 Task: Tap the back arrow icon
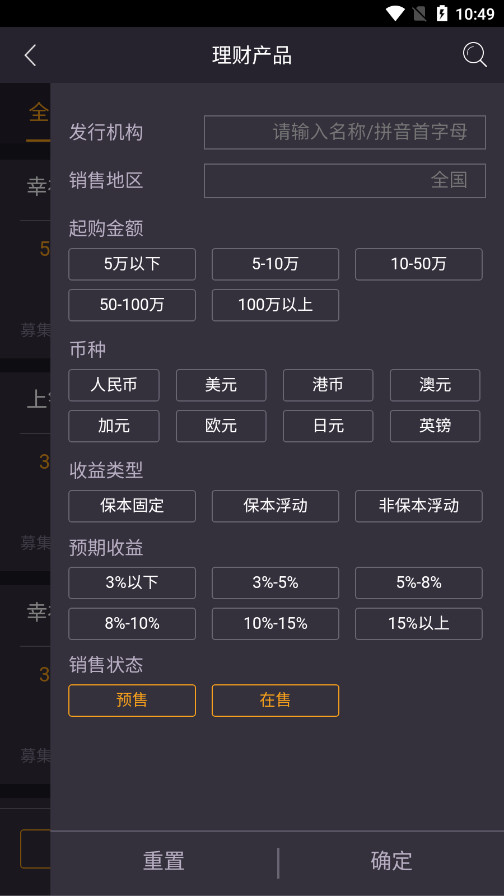coord(30,55)
